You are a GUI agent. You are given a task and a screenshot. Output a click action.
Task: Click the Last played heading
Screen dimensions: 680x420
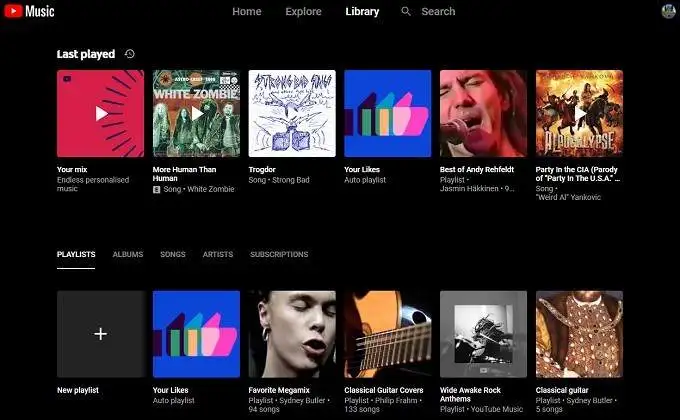pos(86,54)
